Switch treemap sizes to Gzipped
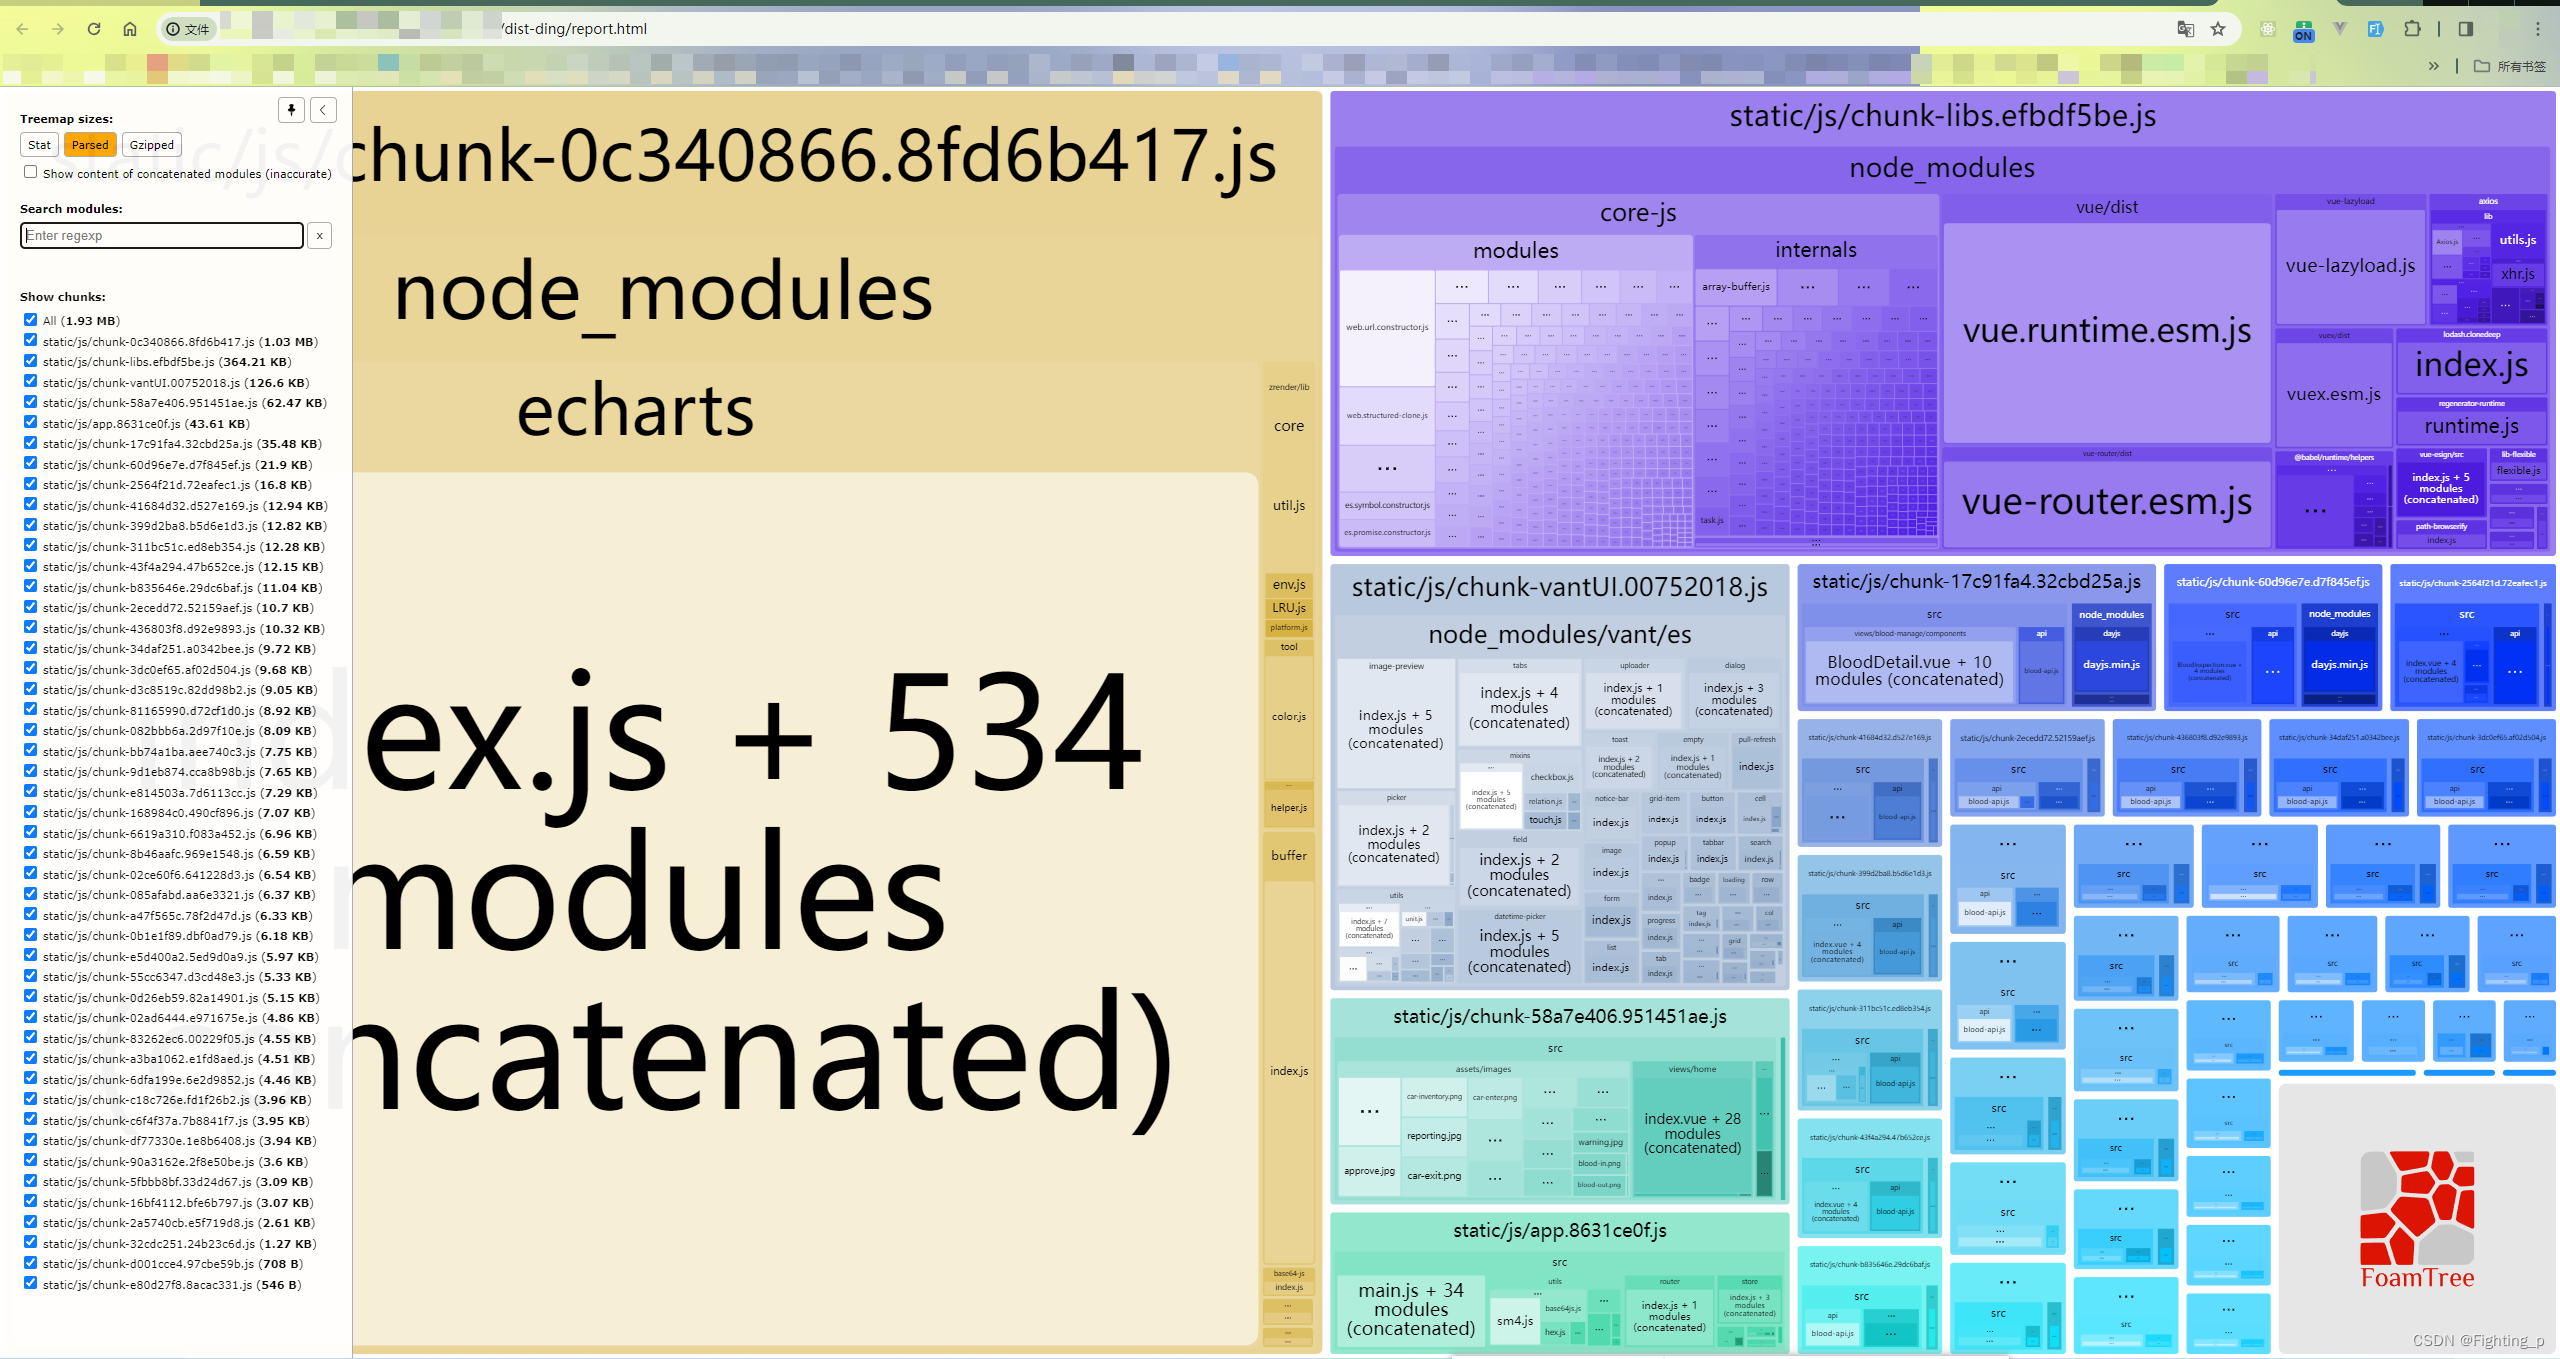Image resolution: width=2560 pixels, height=1359 pixels. coord(152,145)
